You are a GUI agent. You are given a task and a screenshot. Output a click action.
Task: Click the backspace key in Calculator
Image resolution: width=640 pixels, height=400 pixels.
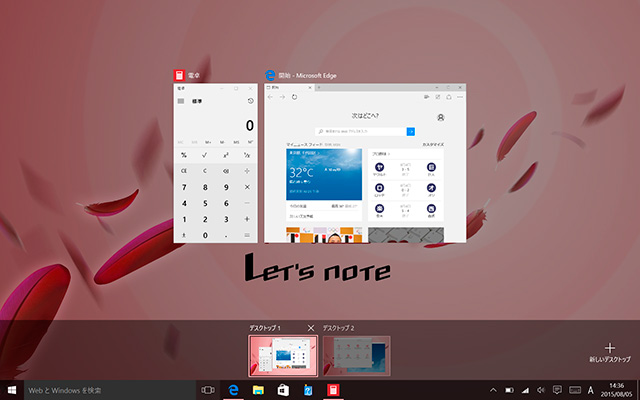[x=226, y=171]
